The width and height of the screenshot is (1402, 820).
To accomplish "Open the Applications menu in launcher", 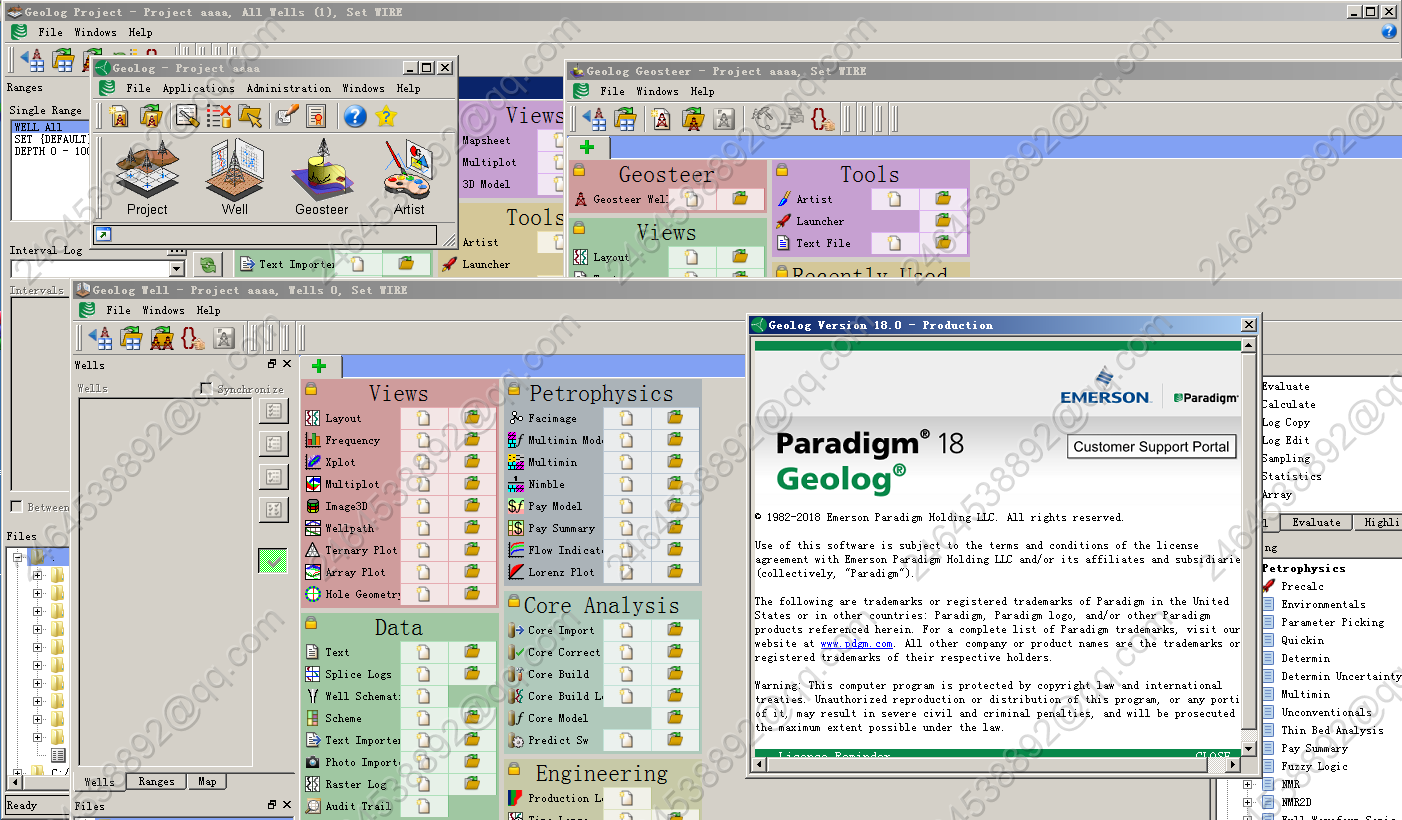I will (198, 88).
